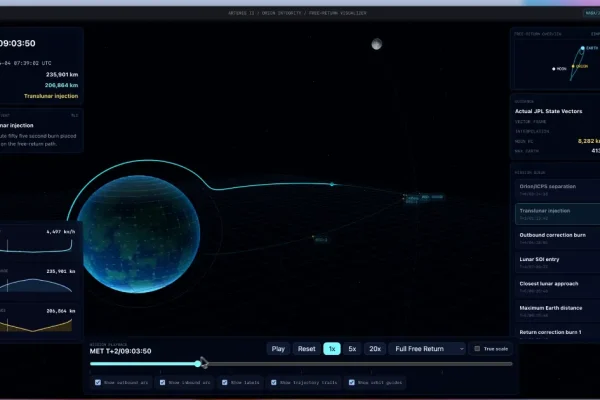
Task: Click the yellow Orion dot in the minimap
Action: [x=575, y=68]
